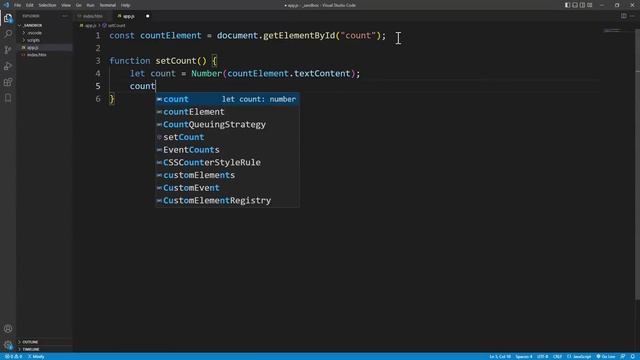
Task: Open the Terminal menu
Action: (108, 5)
